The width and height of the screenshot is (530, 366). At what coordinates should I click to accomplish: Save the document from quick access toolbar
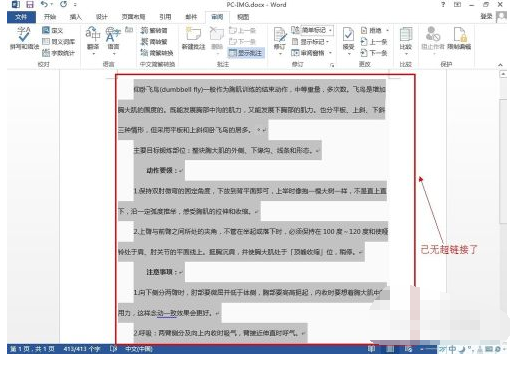click(x=30, y=4)
